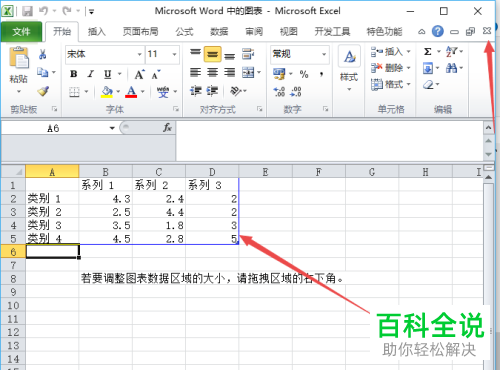The image size is (500, 370).
Task: Open fill color dropdown arrow
Action: coord(118,92)
